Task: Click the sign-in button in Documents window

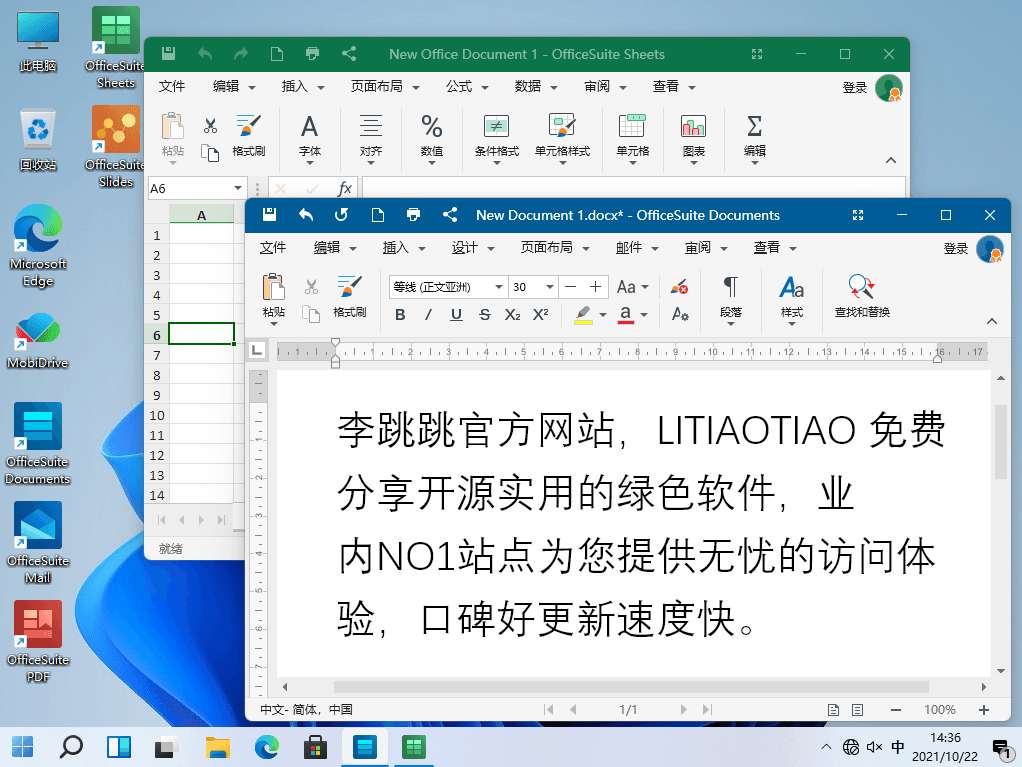Action: click(x=956, y=248)
